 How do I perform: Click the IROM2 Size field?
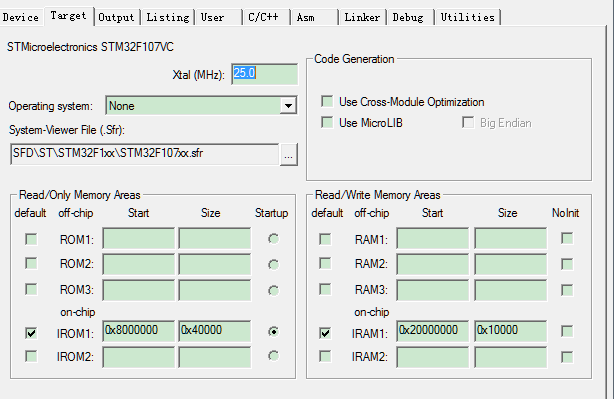(215, 357)
